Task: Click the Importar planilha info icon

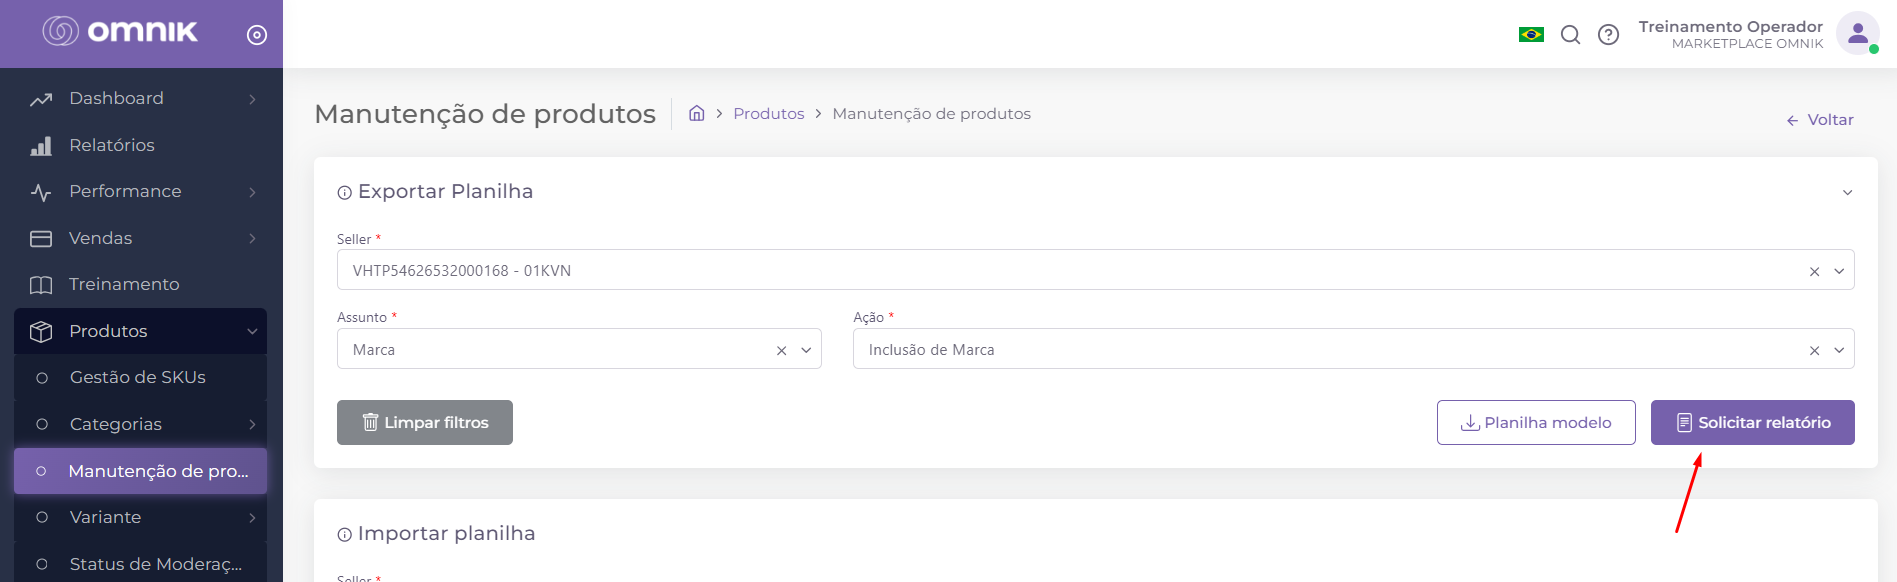Action: (x=344, y=534)
